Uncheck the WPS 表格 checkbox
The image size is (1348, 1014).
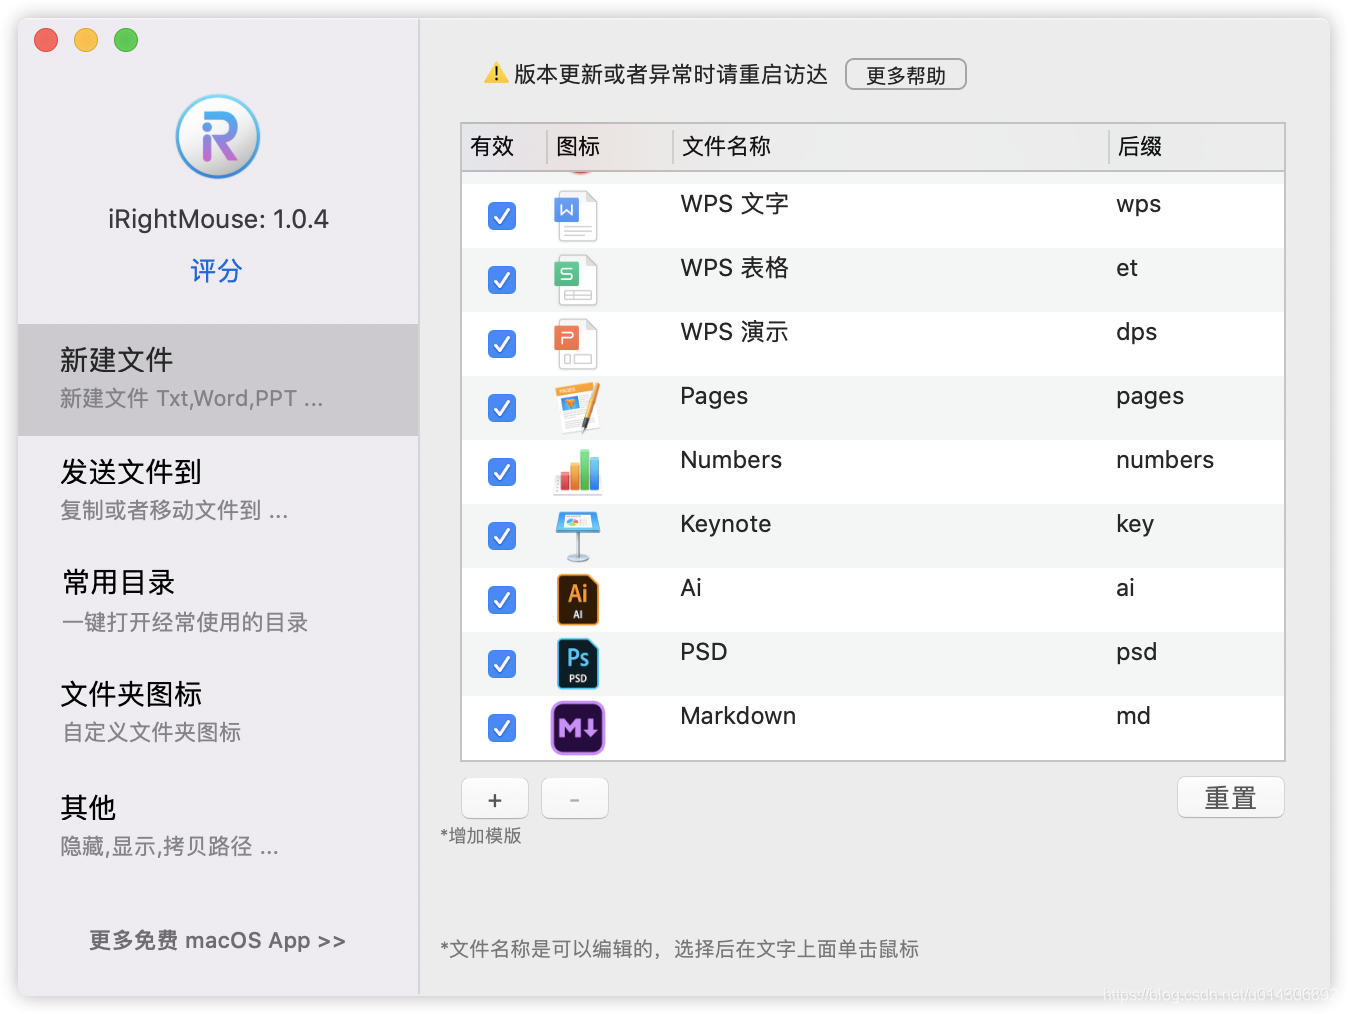(502, 280)
